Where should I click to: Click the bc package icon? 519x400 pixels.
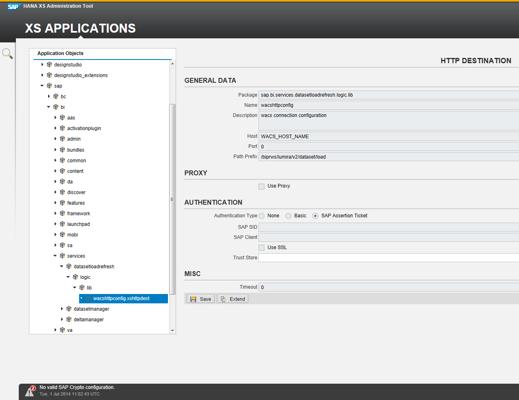pyautogui.click(x=56, y=96)
